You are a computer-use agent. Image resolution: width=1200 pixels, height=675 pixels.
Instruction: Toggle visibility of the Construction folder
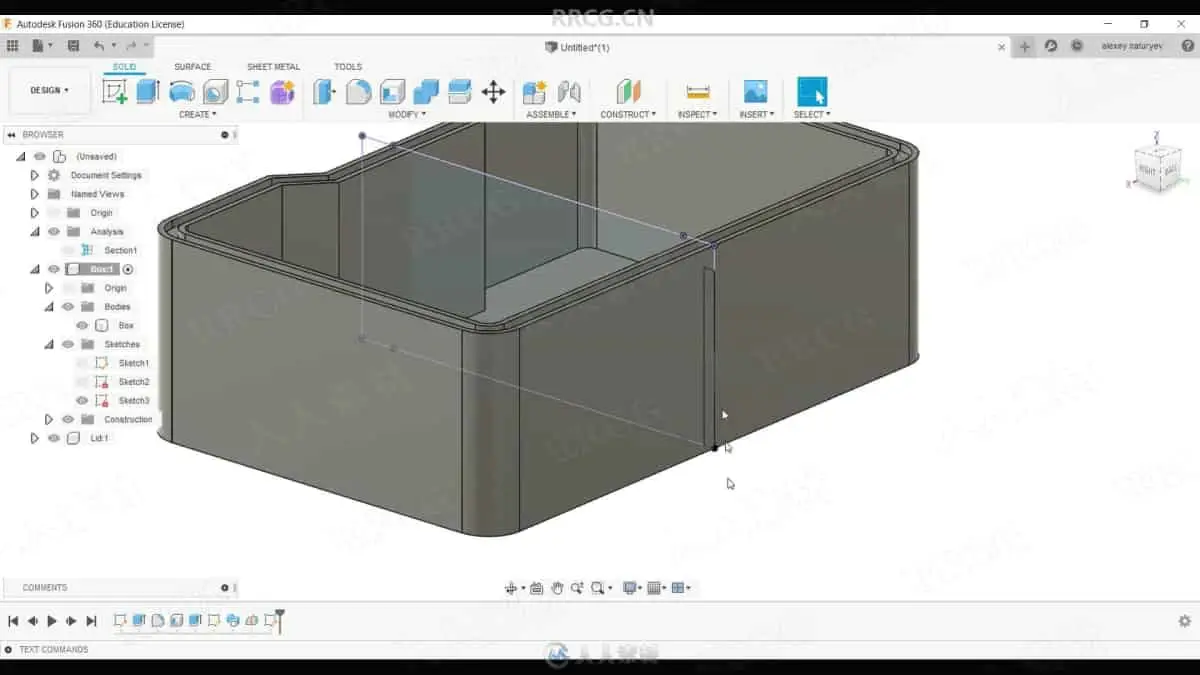click(68, 420)
